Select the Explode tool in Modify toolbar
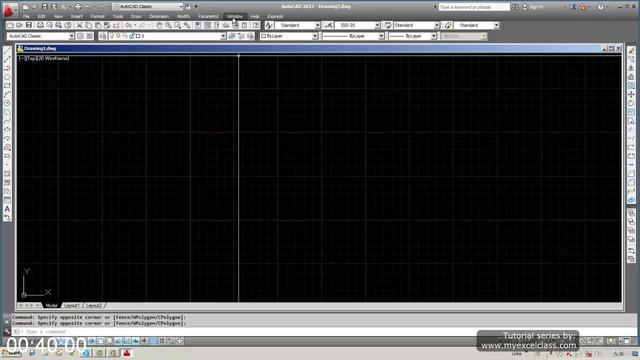 [x=631, y=200]
